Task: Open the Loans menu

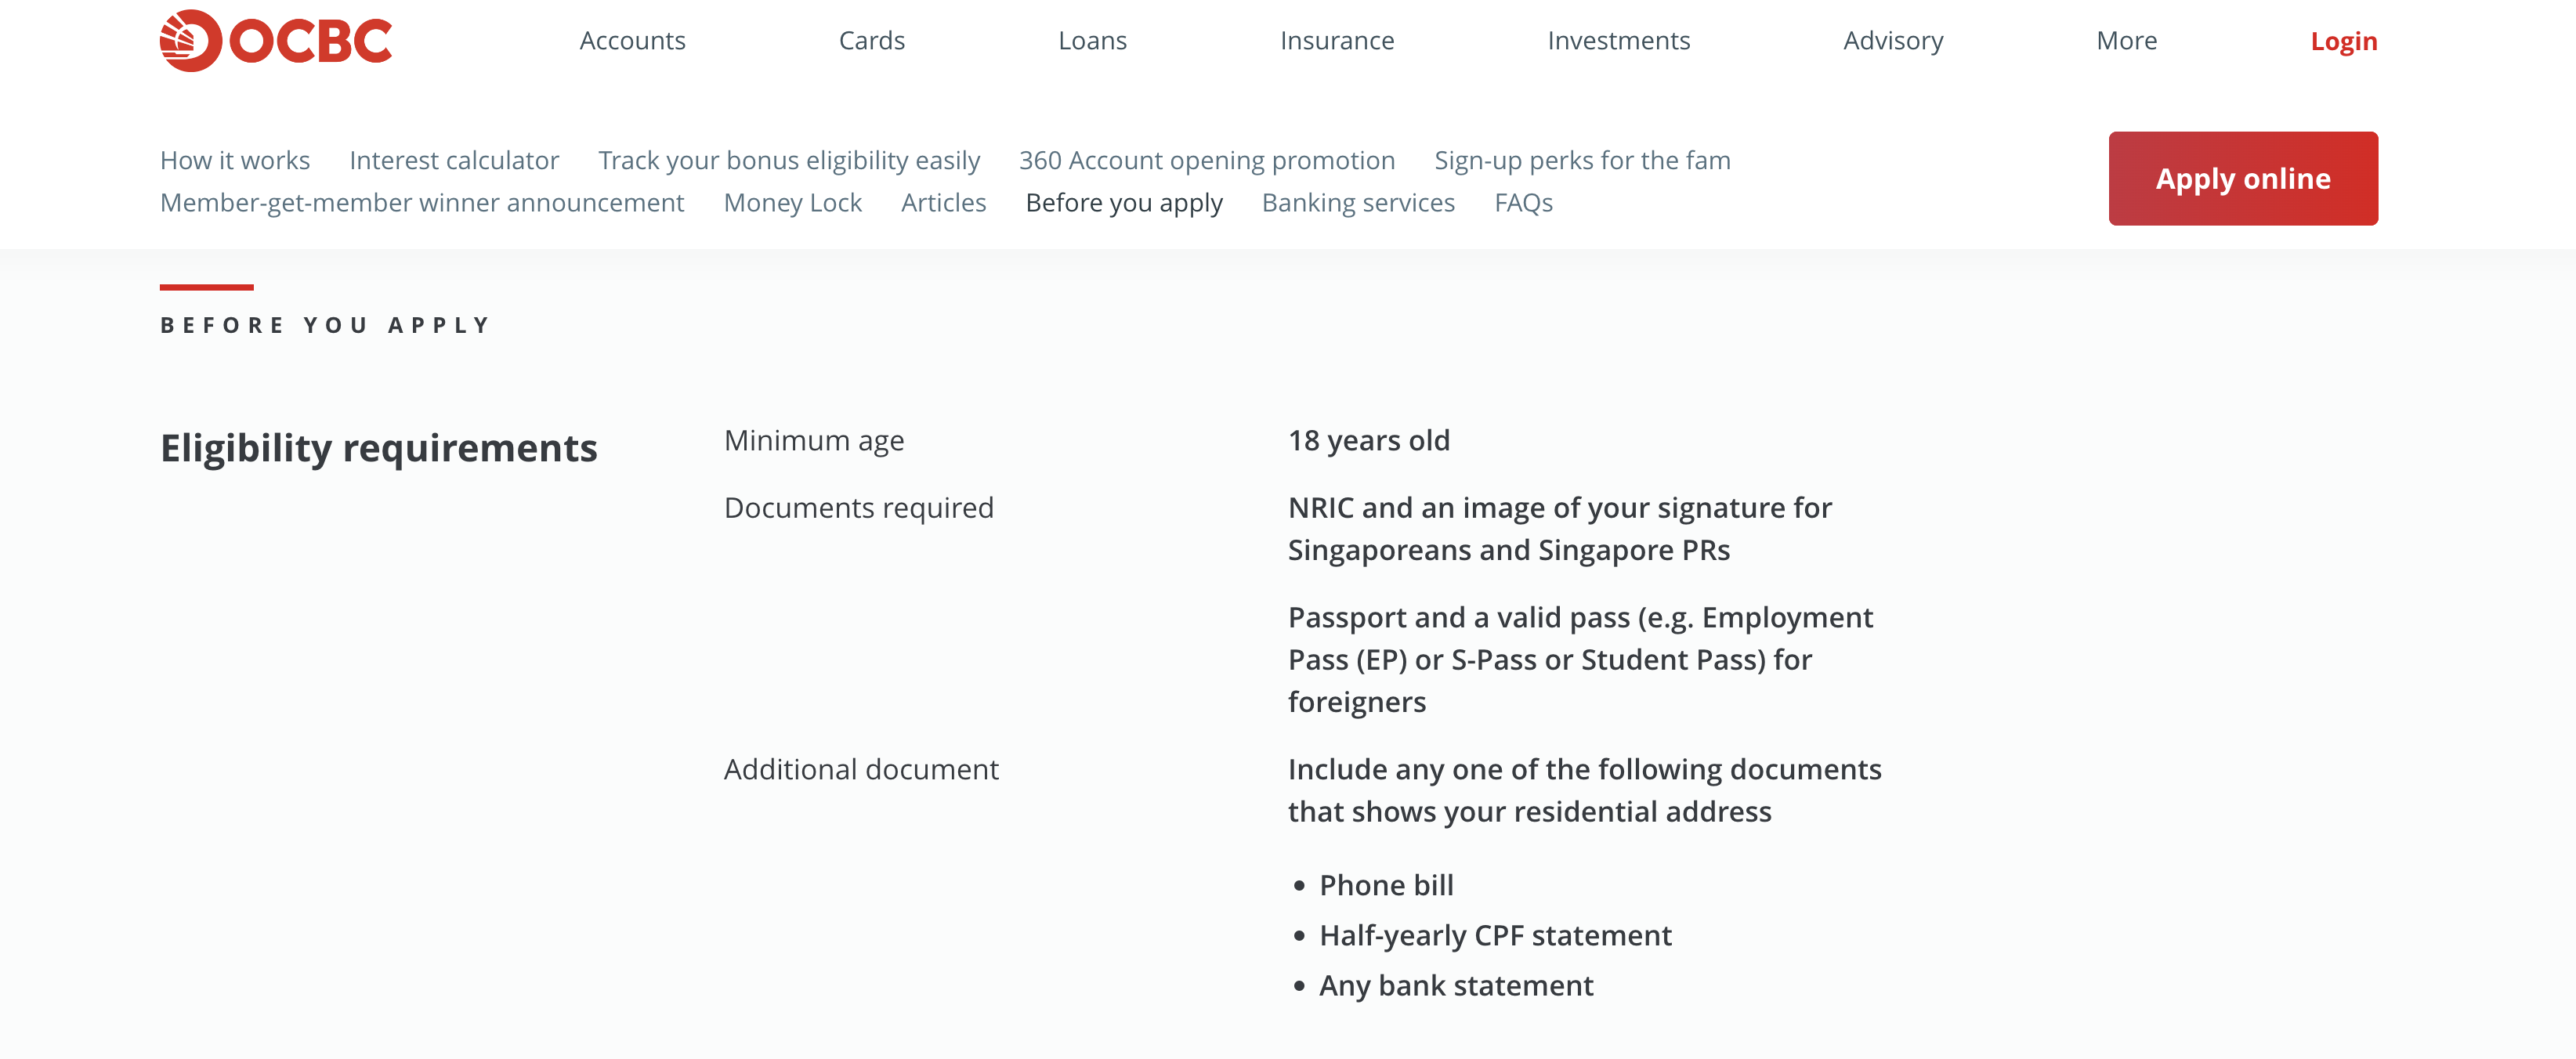Action: tap(1092, 41)
